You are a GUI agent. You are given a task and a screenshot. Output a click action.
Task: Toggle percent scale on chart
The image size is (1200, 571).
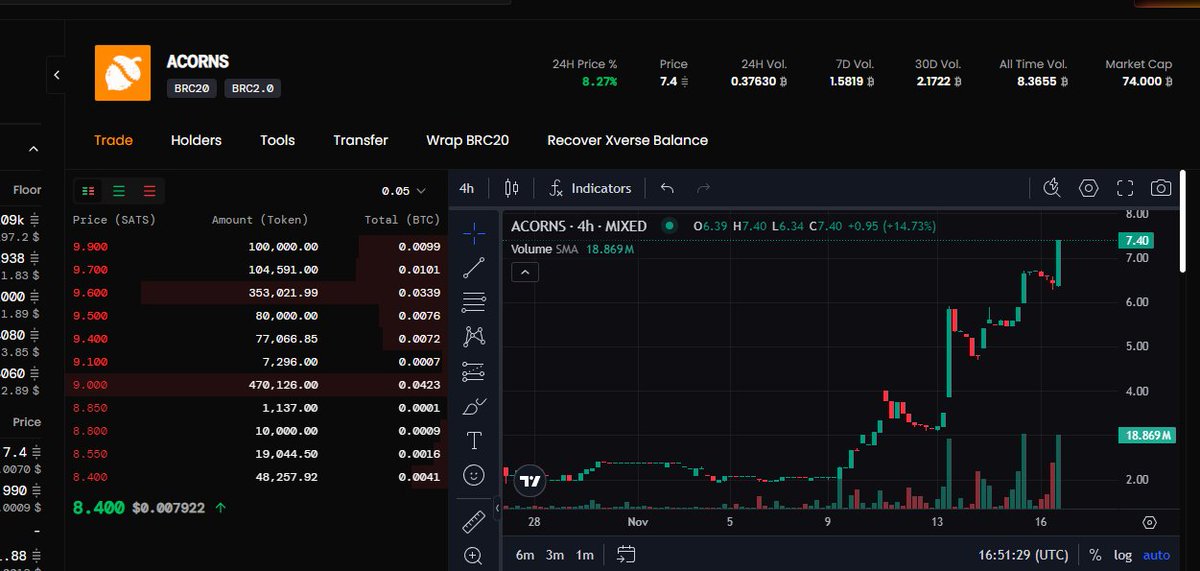[1095, 555]
